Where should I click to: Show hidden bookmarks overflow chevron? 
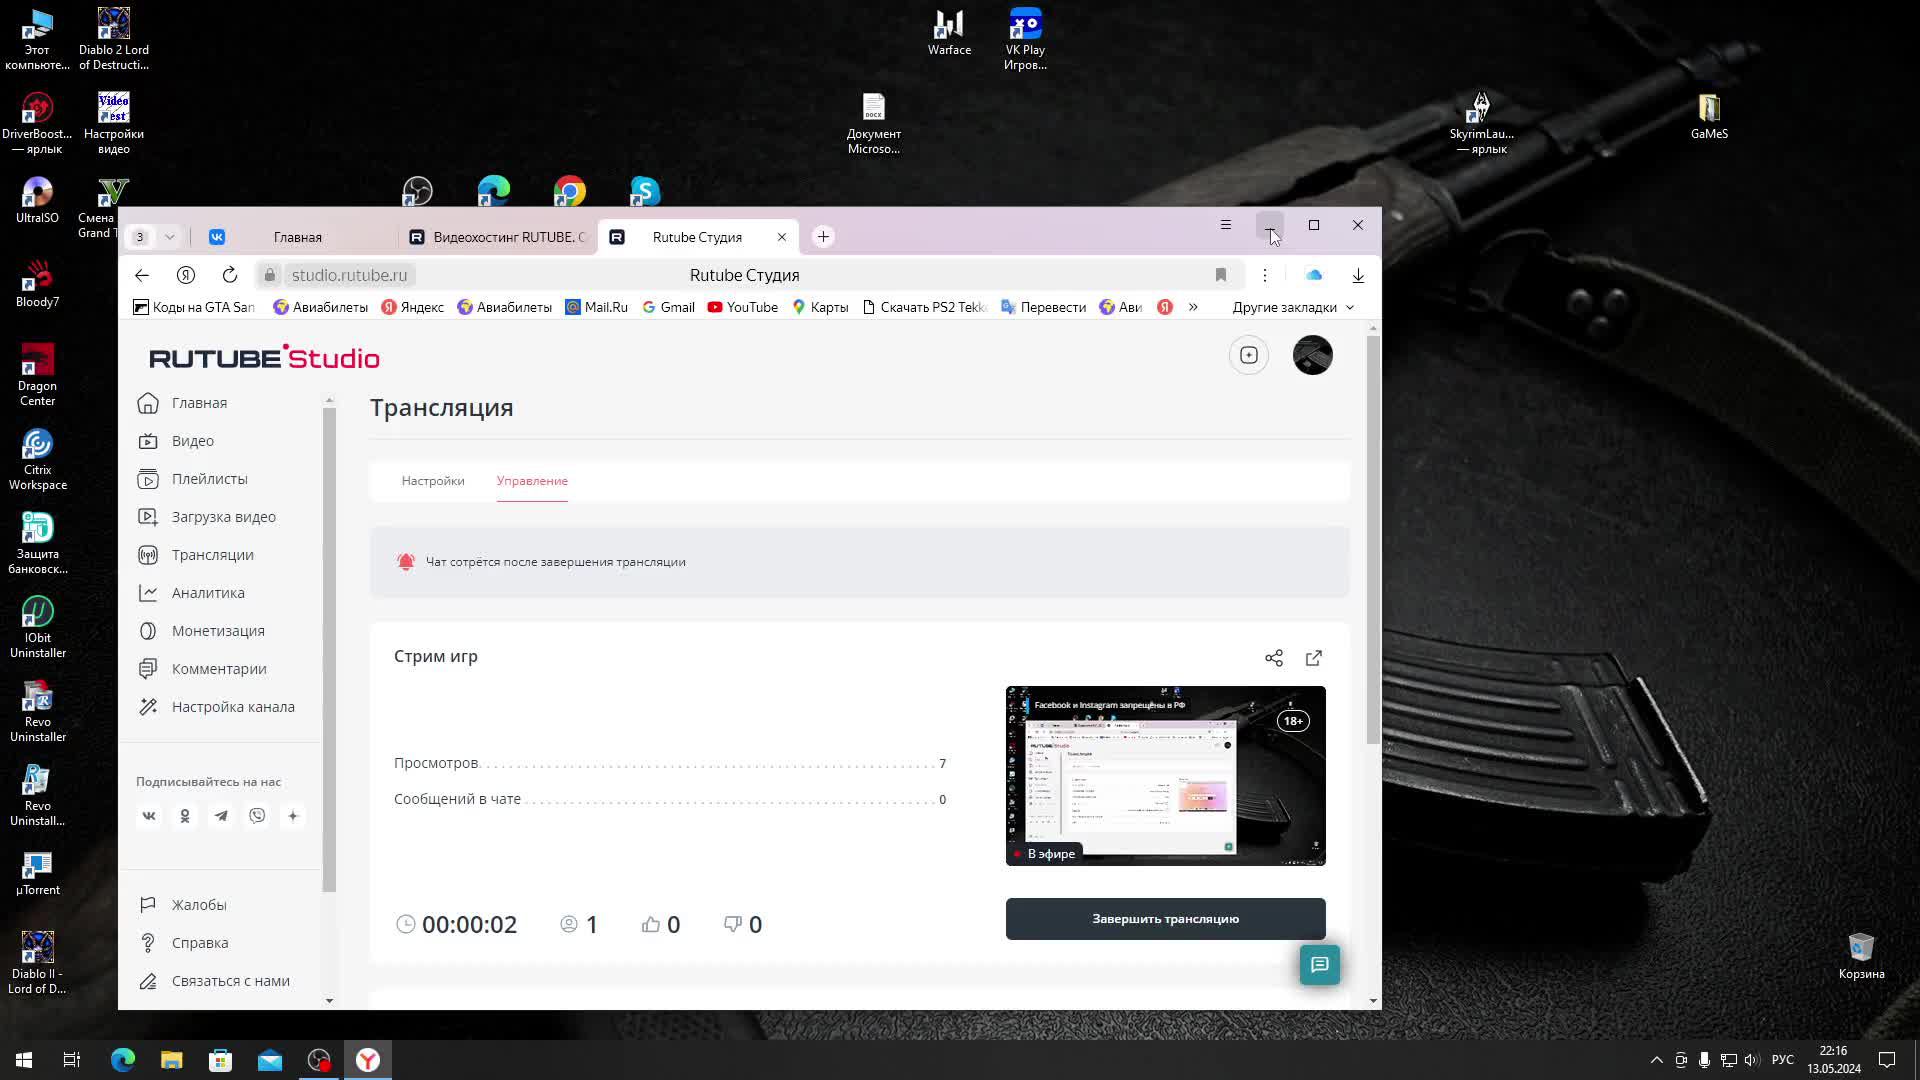tap(1193, 307)
